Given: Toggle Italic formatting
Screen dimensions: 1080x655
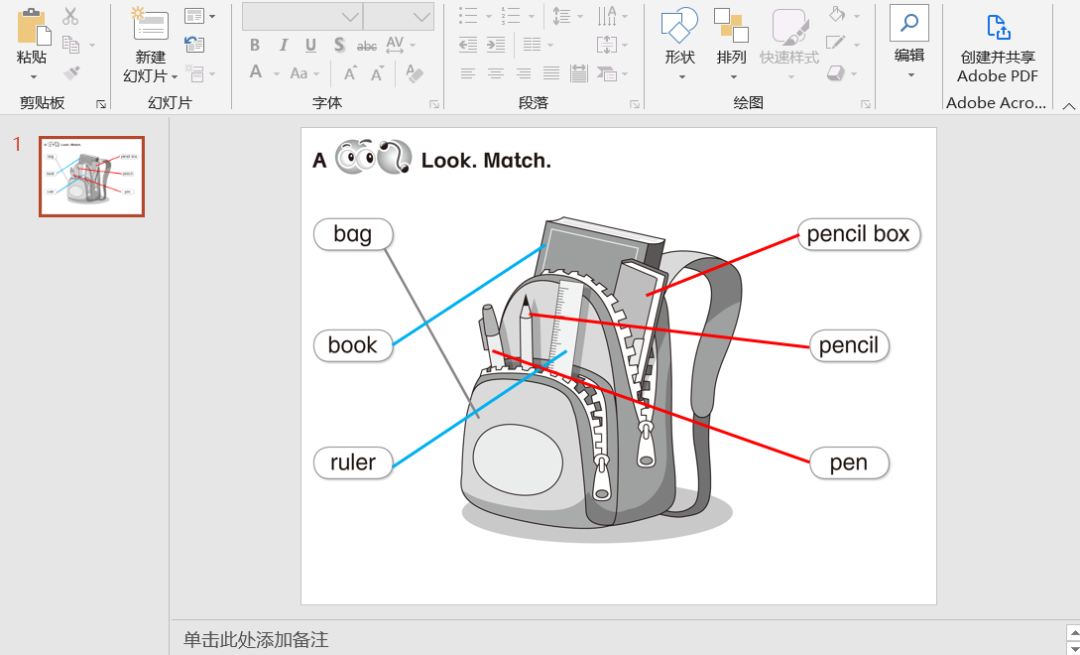Looking at the screenshot, I should point(283,45).
